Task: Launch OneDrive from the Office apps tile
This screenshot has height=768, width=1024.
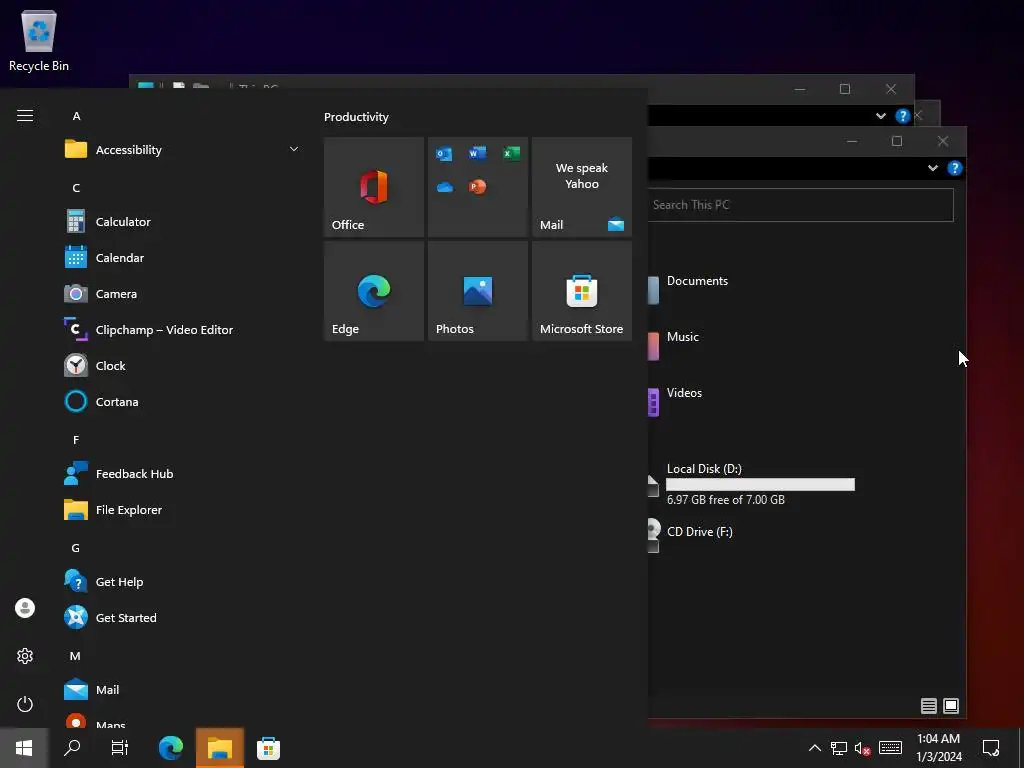Action: point(445,187)
